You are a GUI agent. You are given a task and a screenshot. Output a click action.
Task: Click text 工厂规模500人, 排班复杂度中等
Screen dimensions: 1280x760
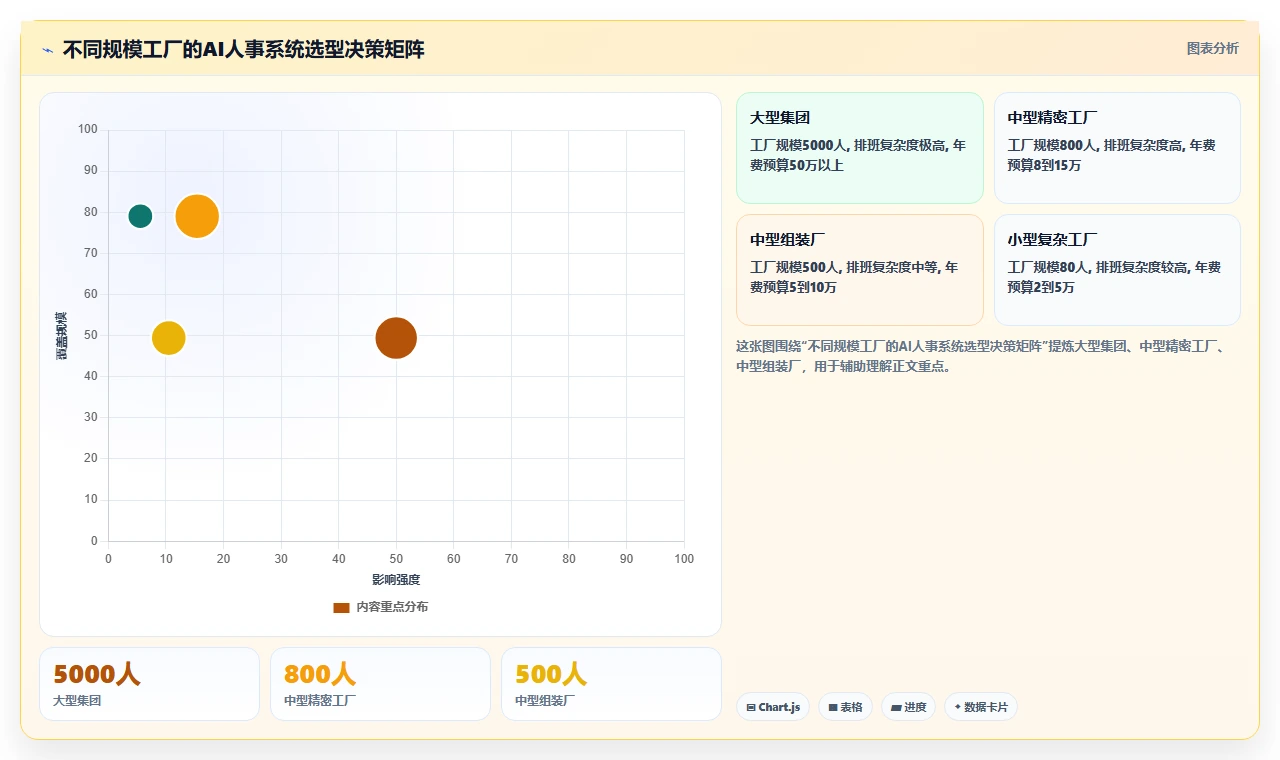(x=844, y=267)
